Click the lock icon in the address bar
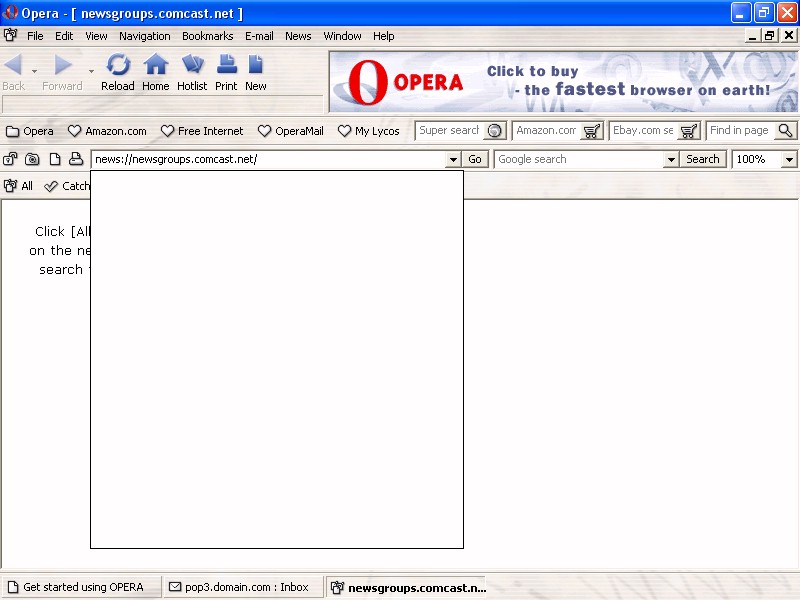The width and height of the screenshot is (800, 600). 10,159
